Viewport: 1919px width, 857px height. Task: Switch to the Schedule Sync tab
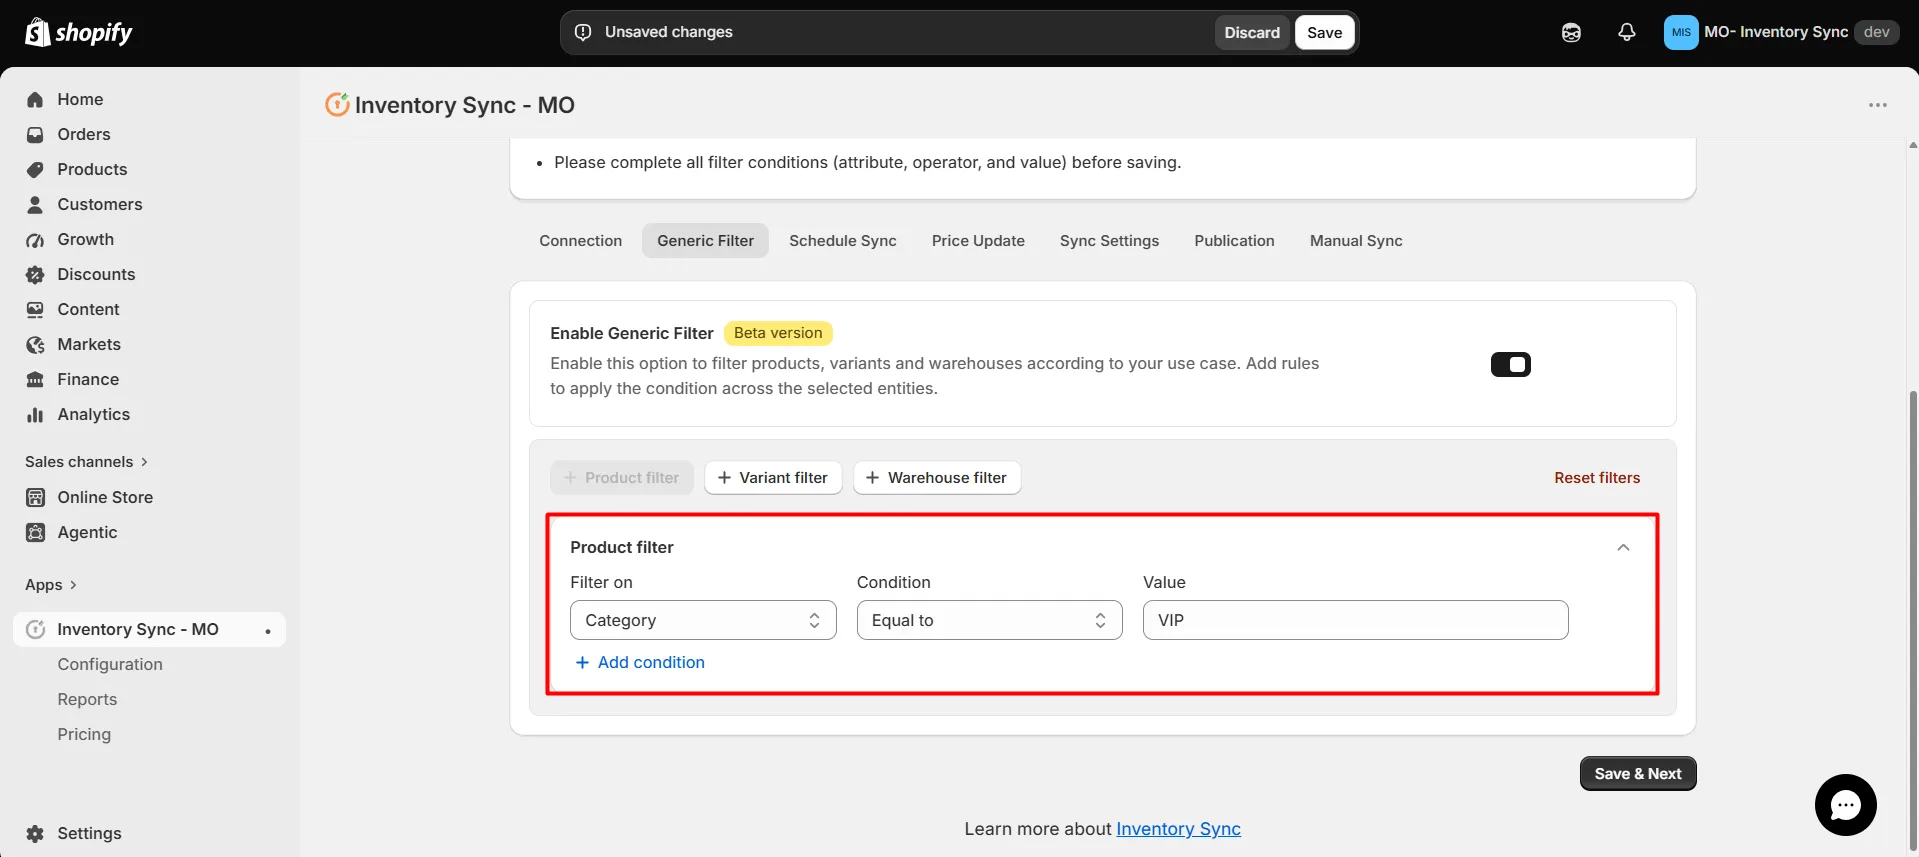tap(842, 241)
